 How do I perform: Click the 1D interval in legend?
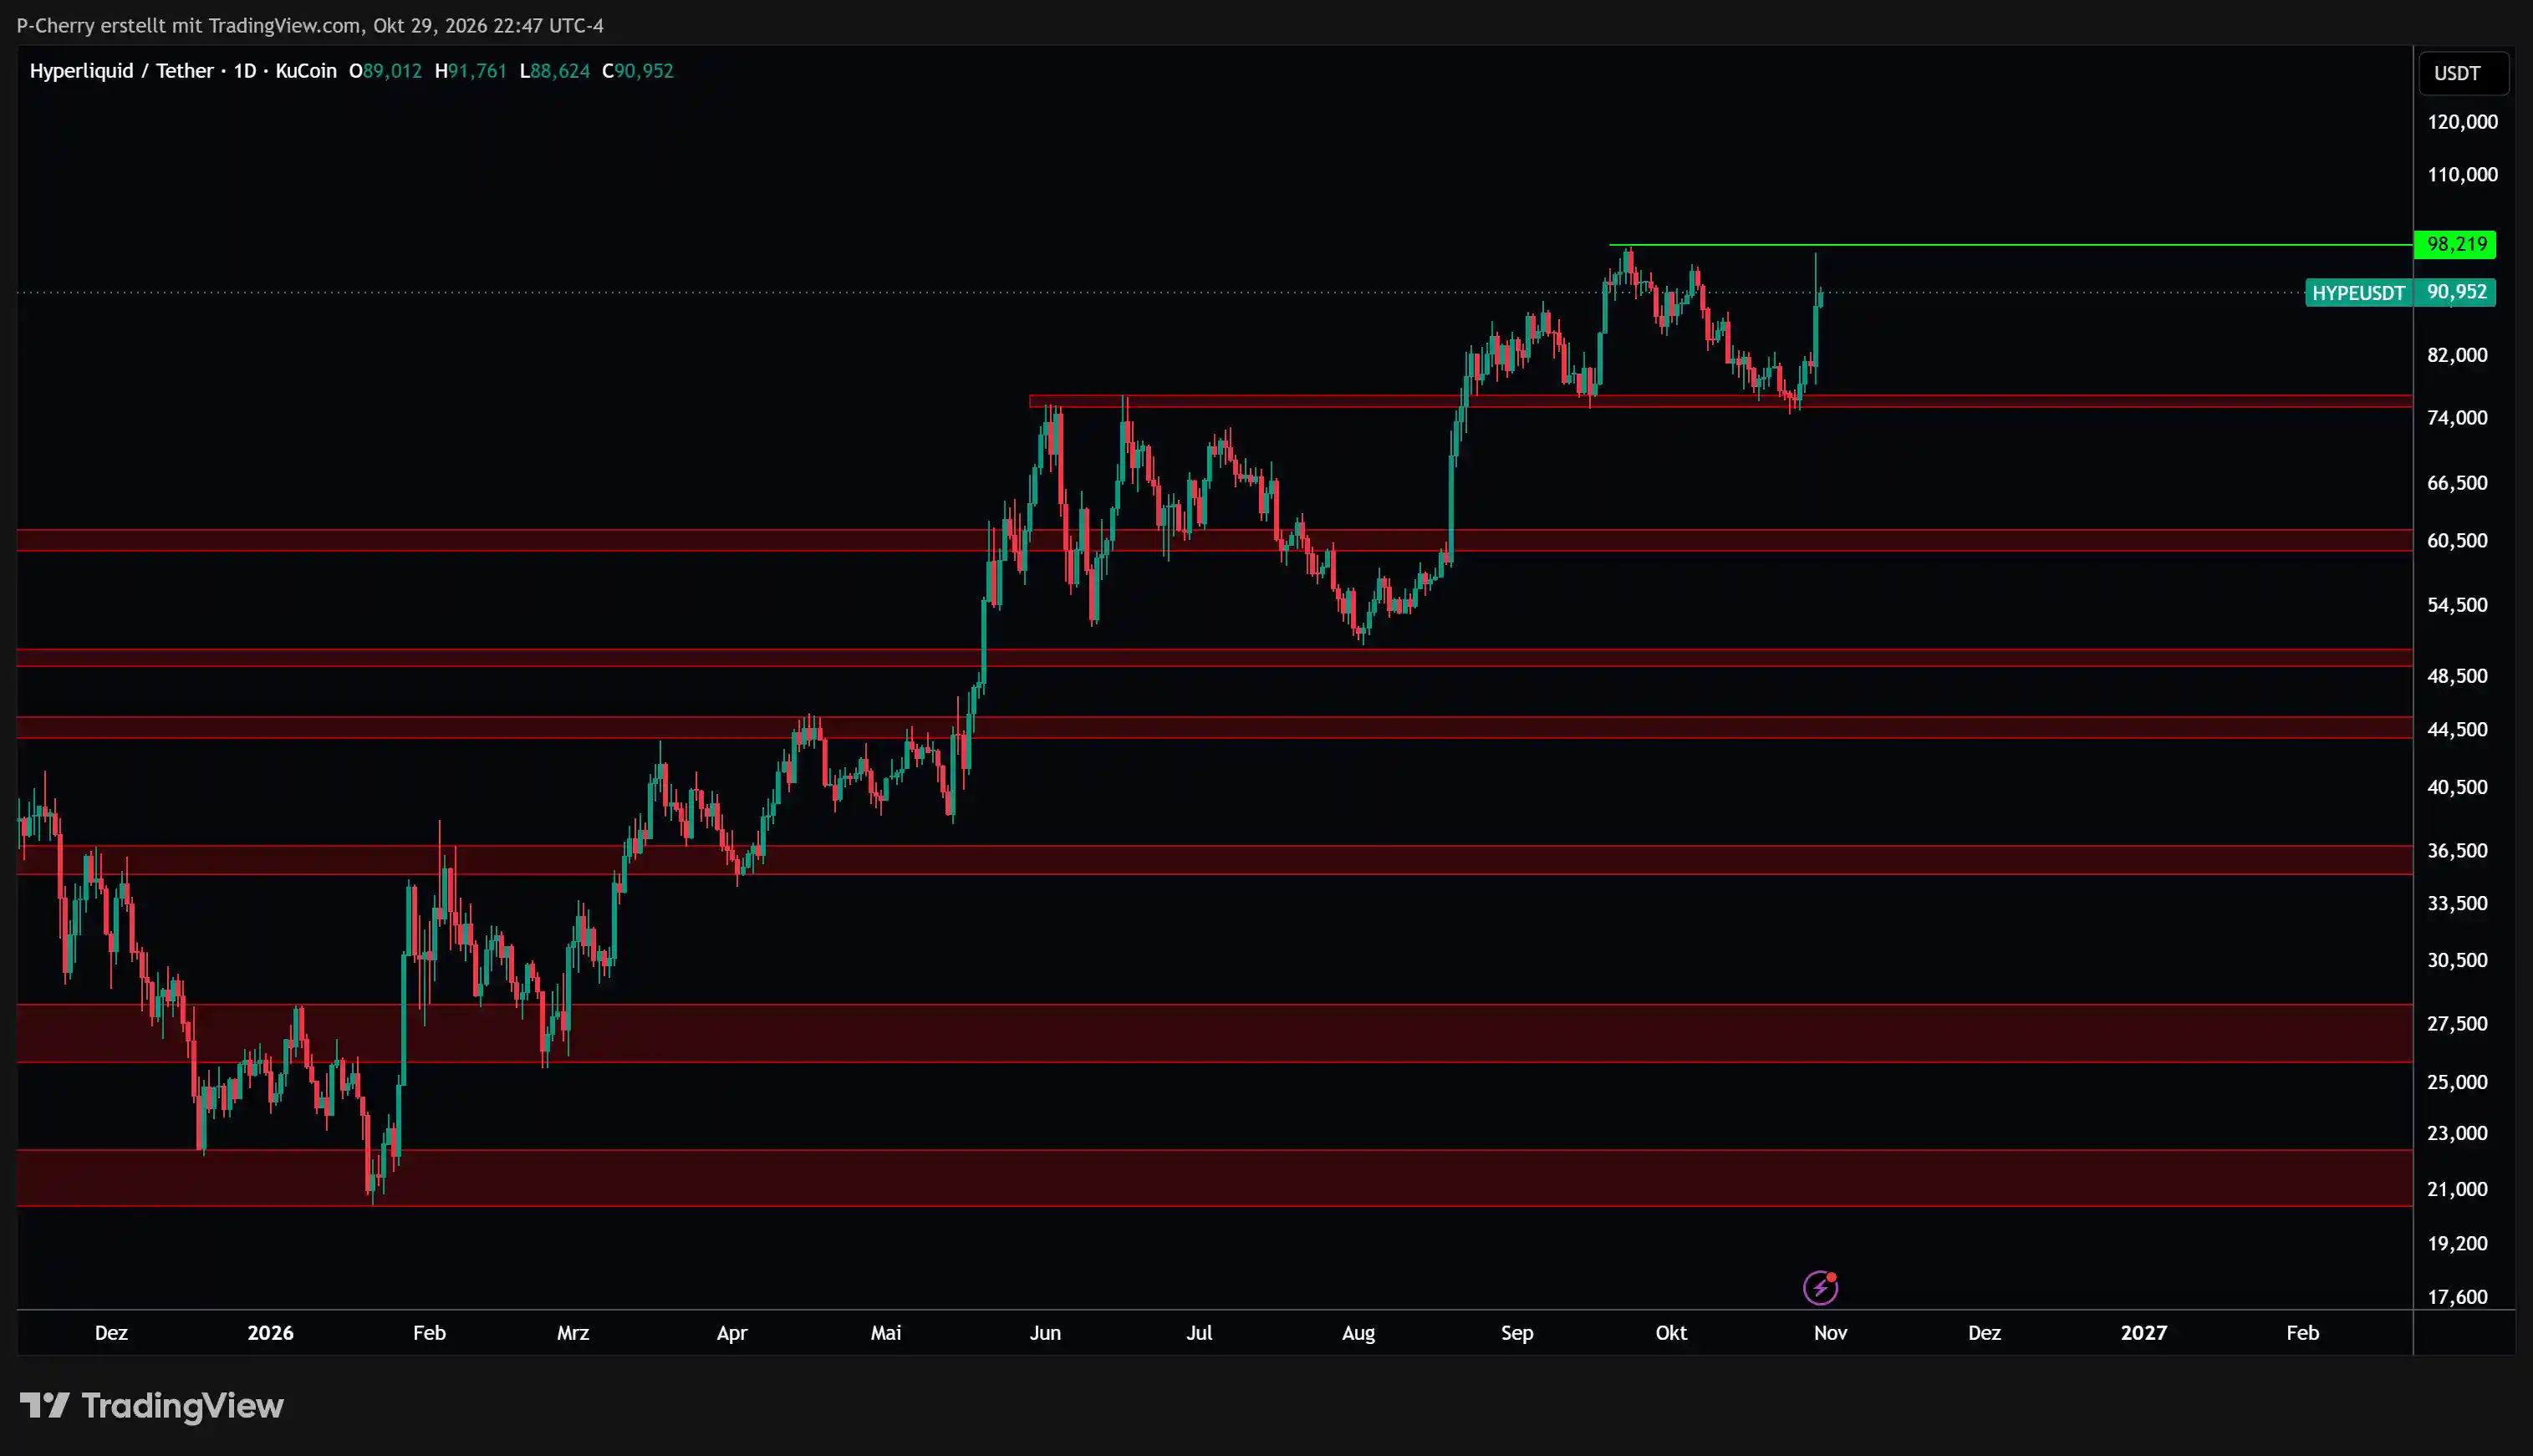click(245, 71)
